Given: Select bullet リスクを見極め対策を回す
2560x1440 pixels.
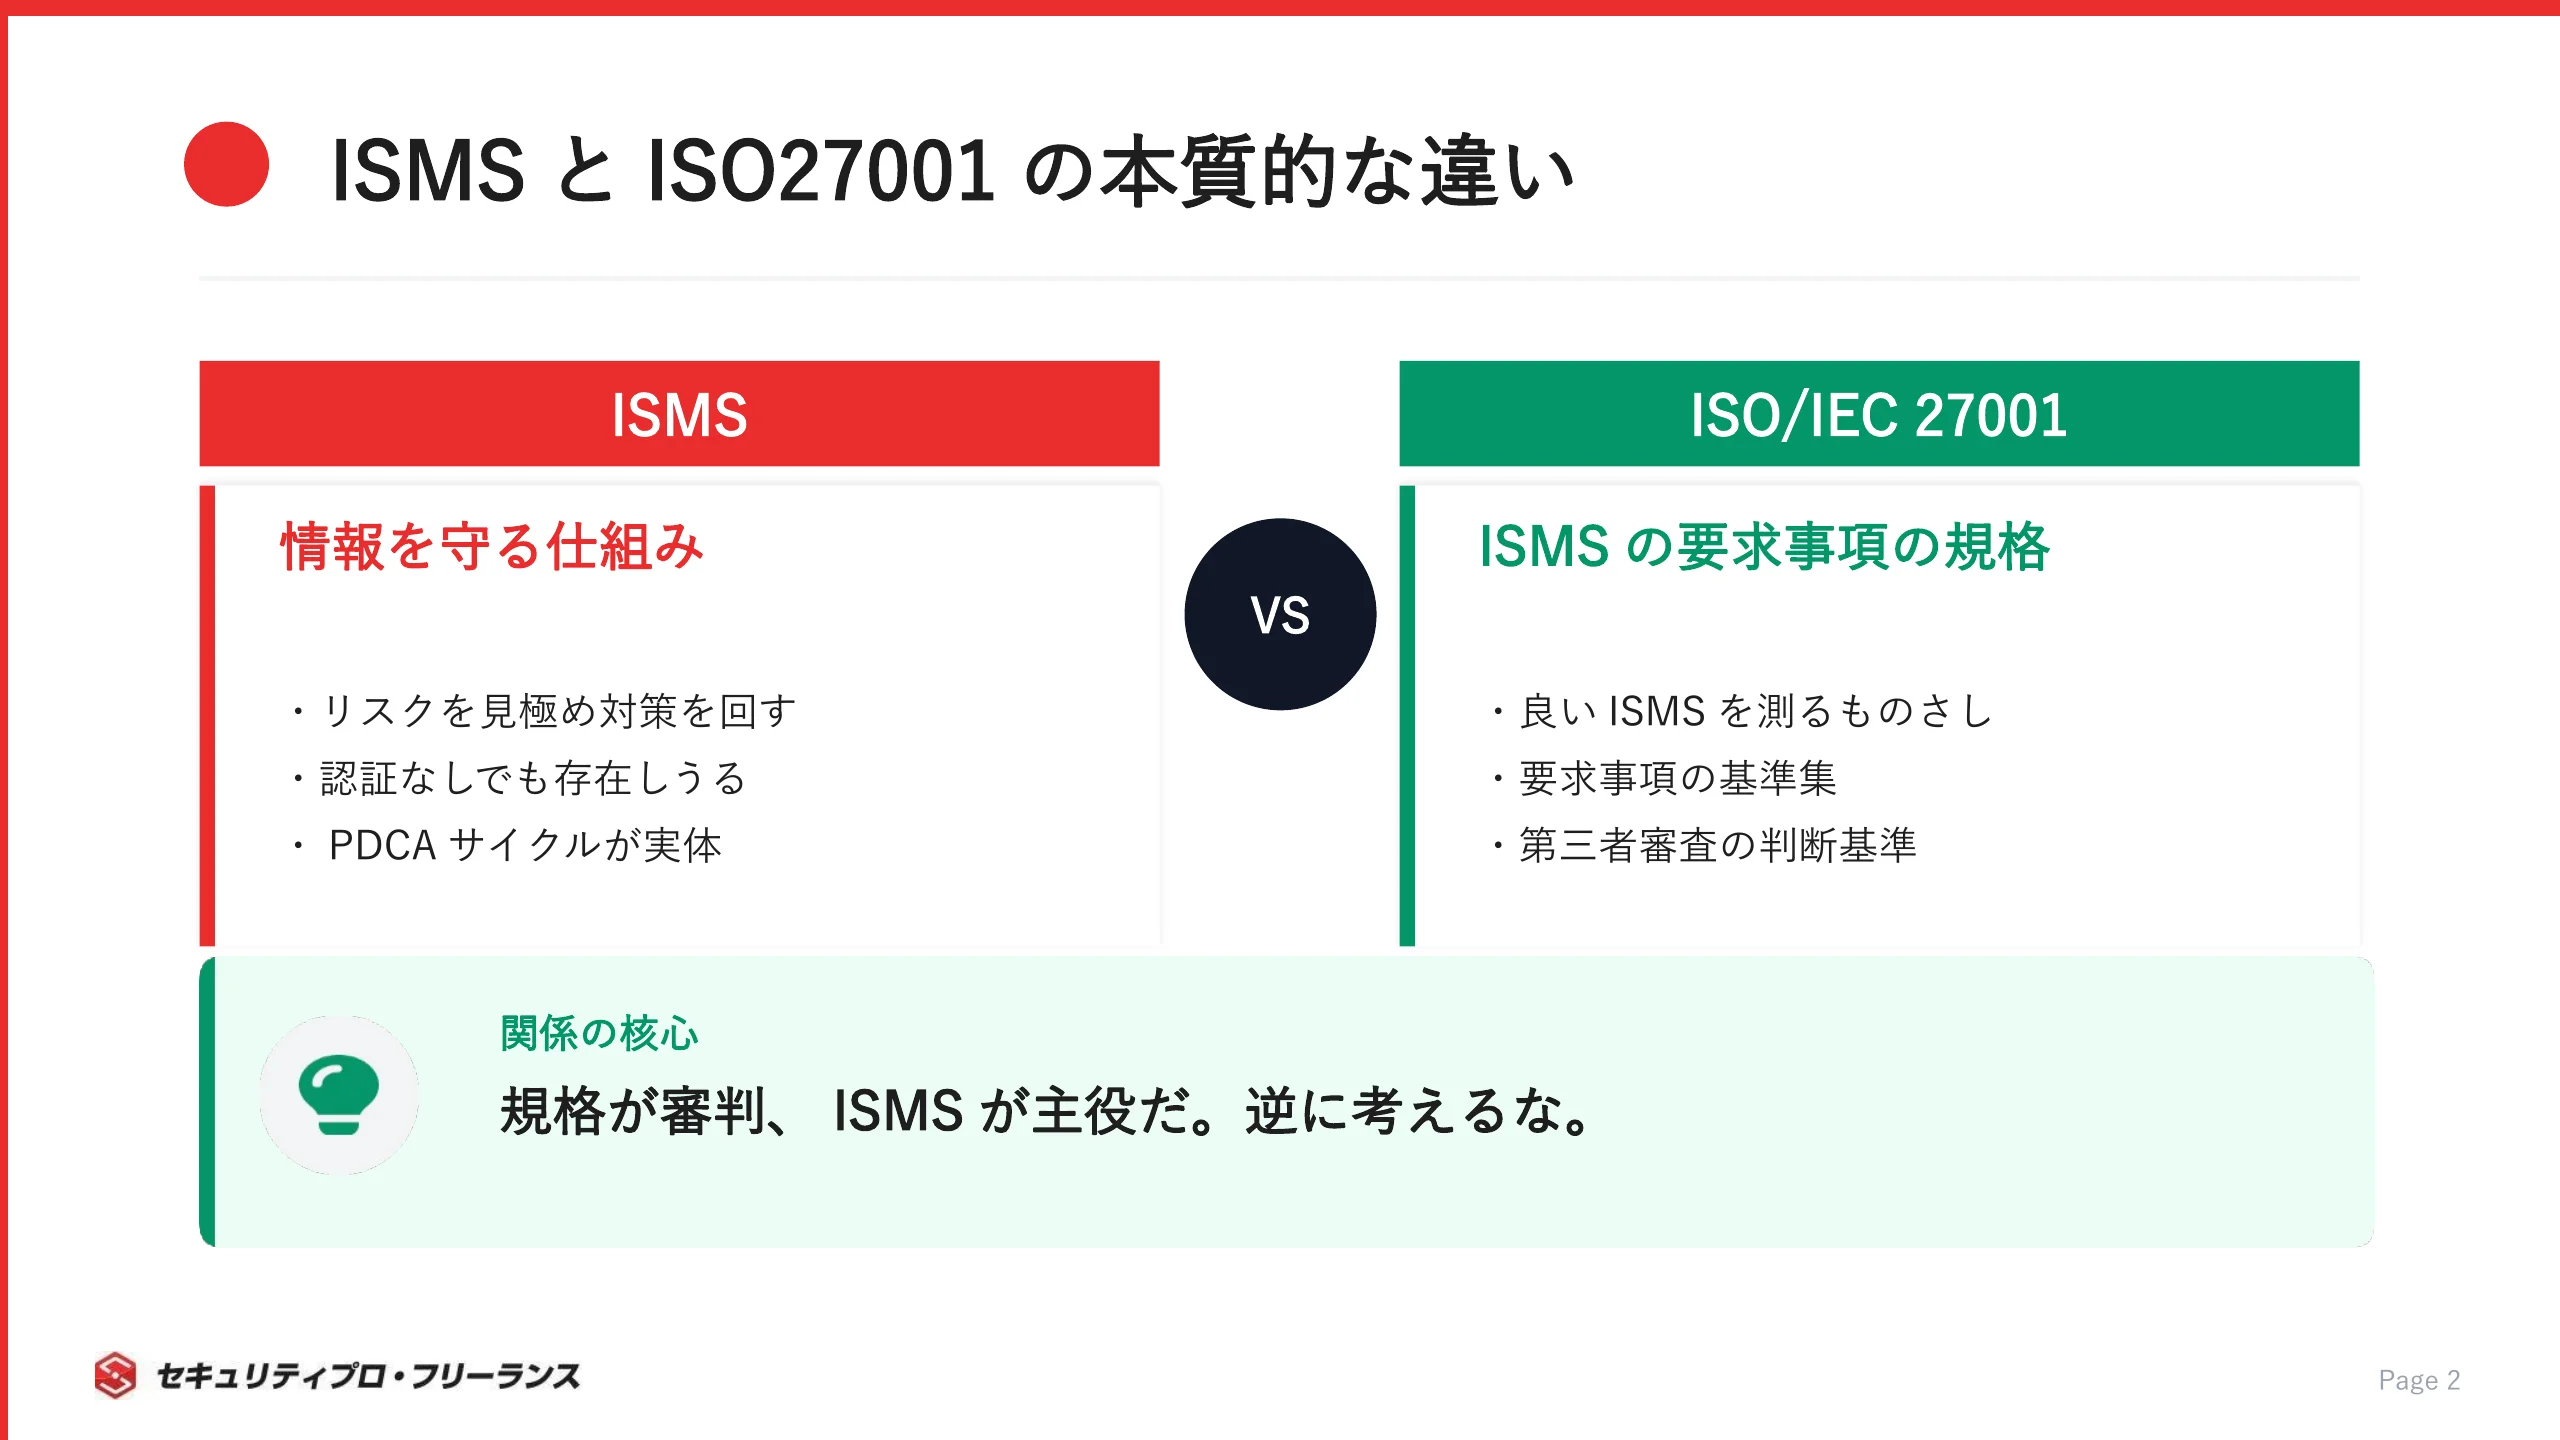Looking at the screenshot, I should pyautogui.click(x=543, y=711).
